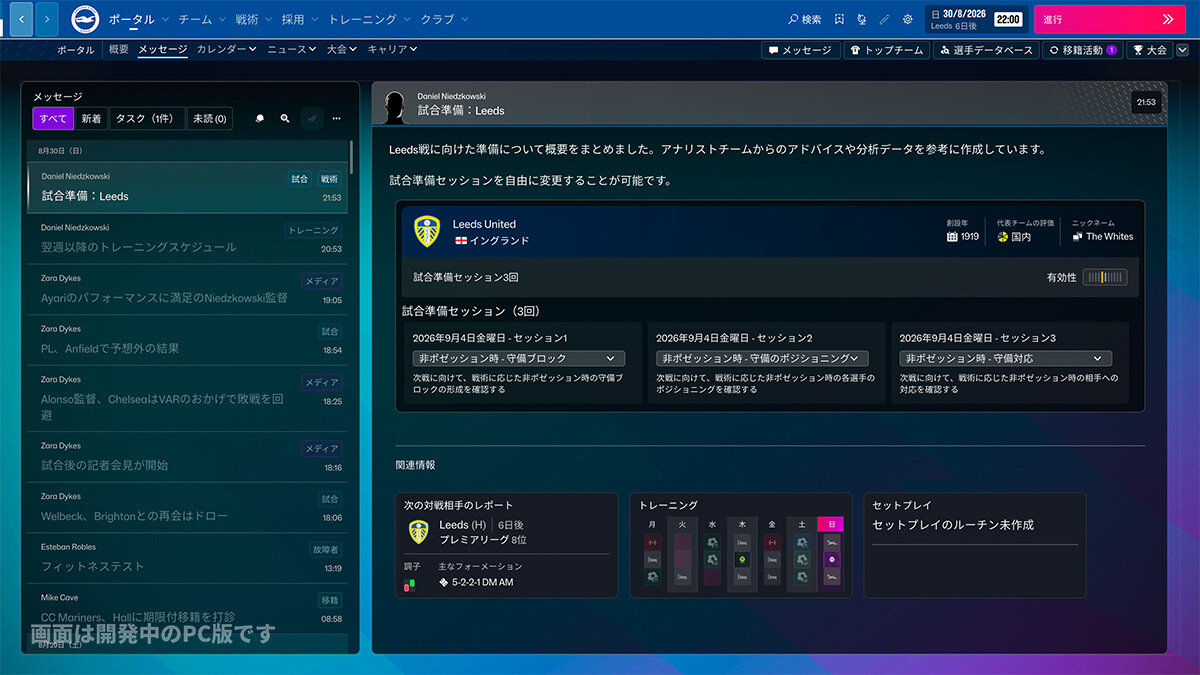Click the mark-all-read double check icon
This screenshot has width=1200, height=675.
311,118
